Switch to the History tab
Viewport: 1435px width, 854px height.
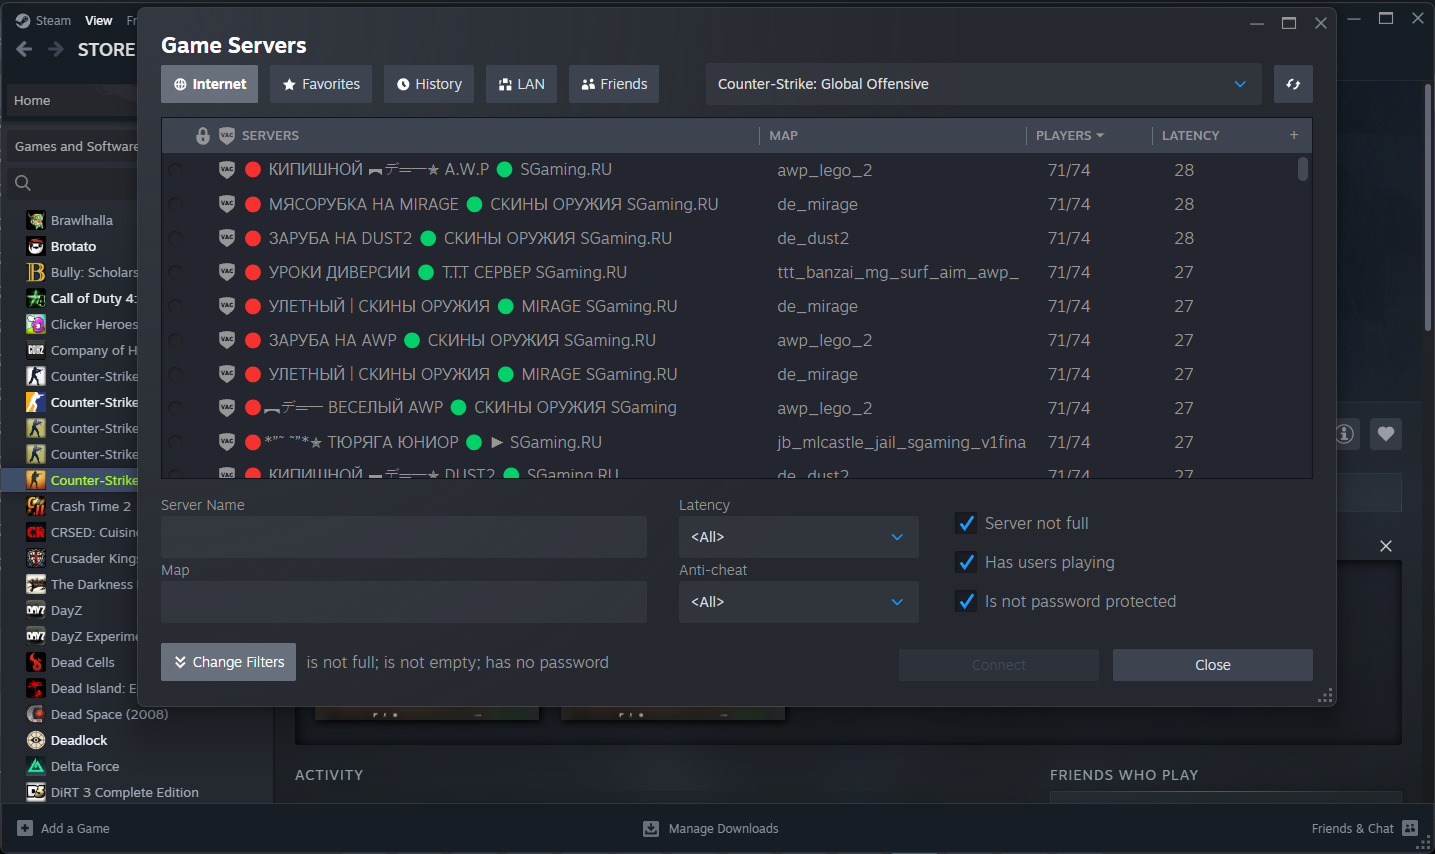pos(429,84)
